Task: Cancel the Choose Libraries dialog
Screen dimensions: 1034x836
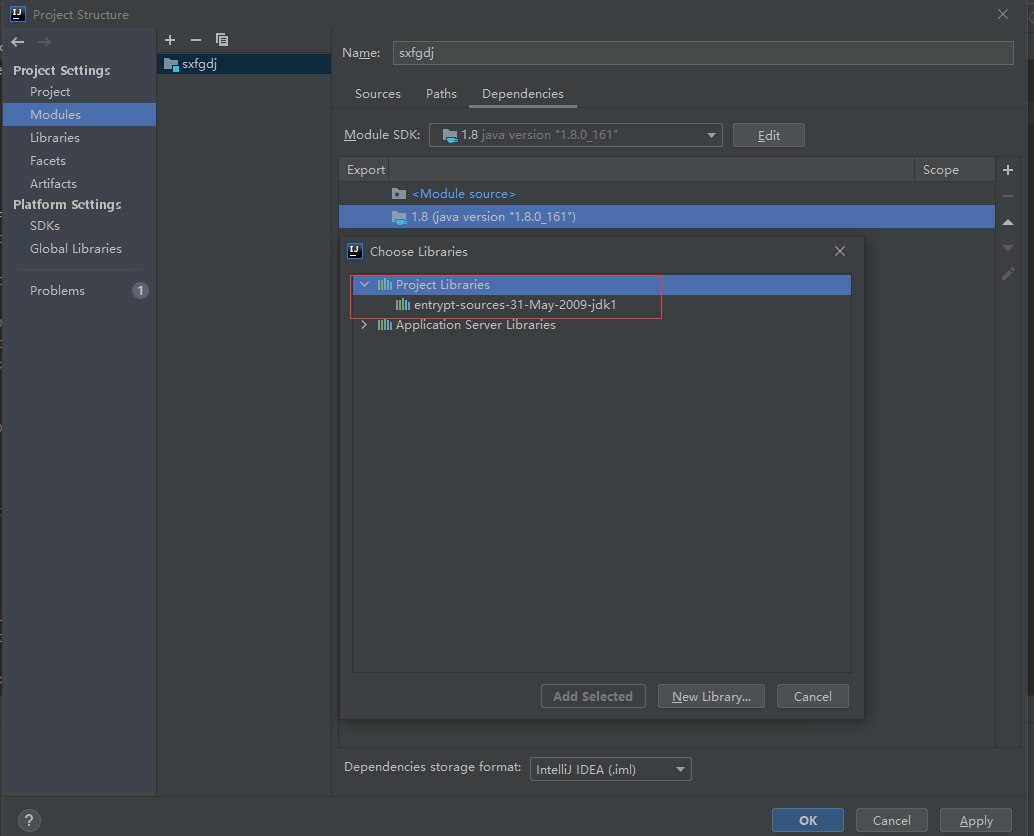Action: point(812,696)
